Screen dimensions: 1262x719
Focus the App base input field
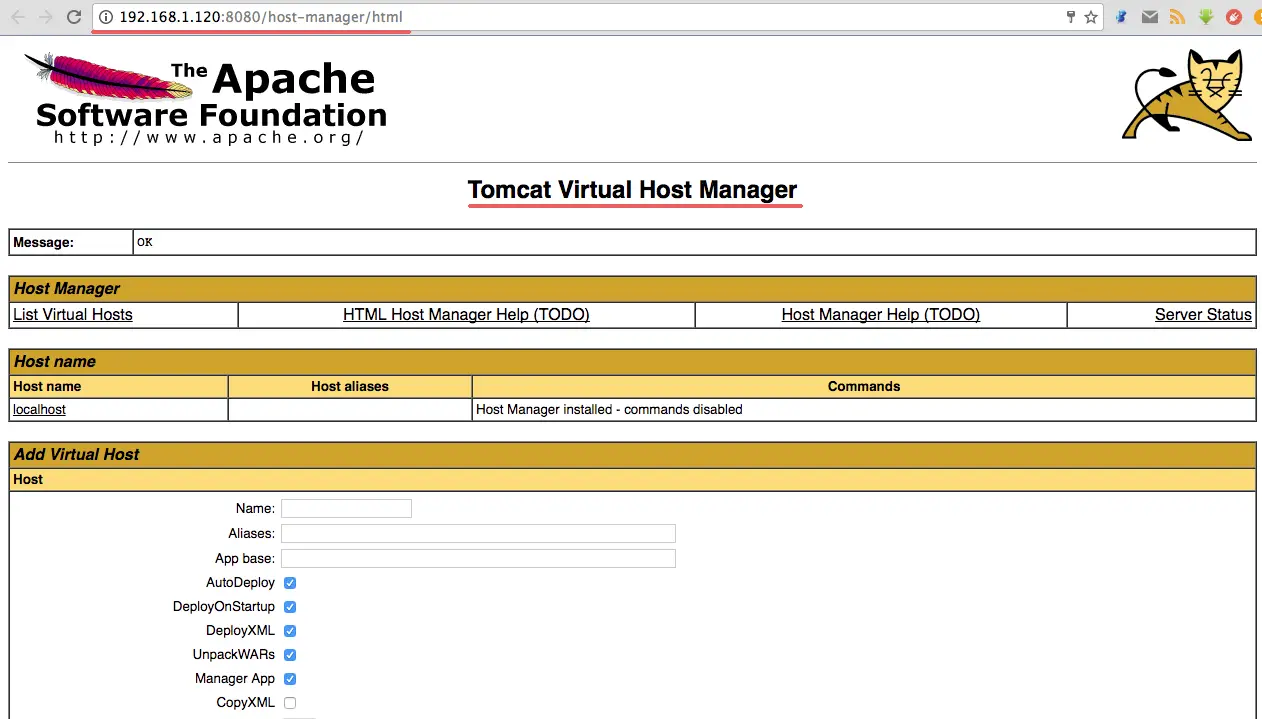pyautogui.click(x=478, y=558)
